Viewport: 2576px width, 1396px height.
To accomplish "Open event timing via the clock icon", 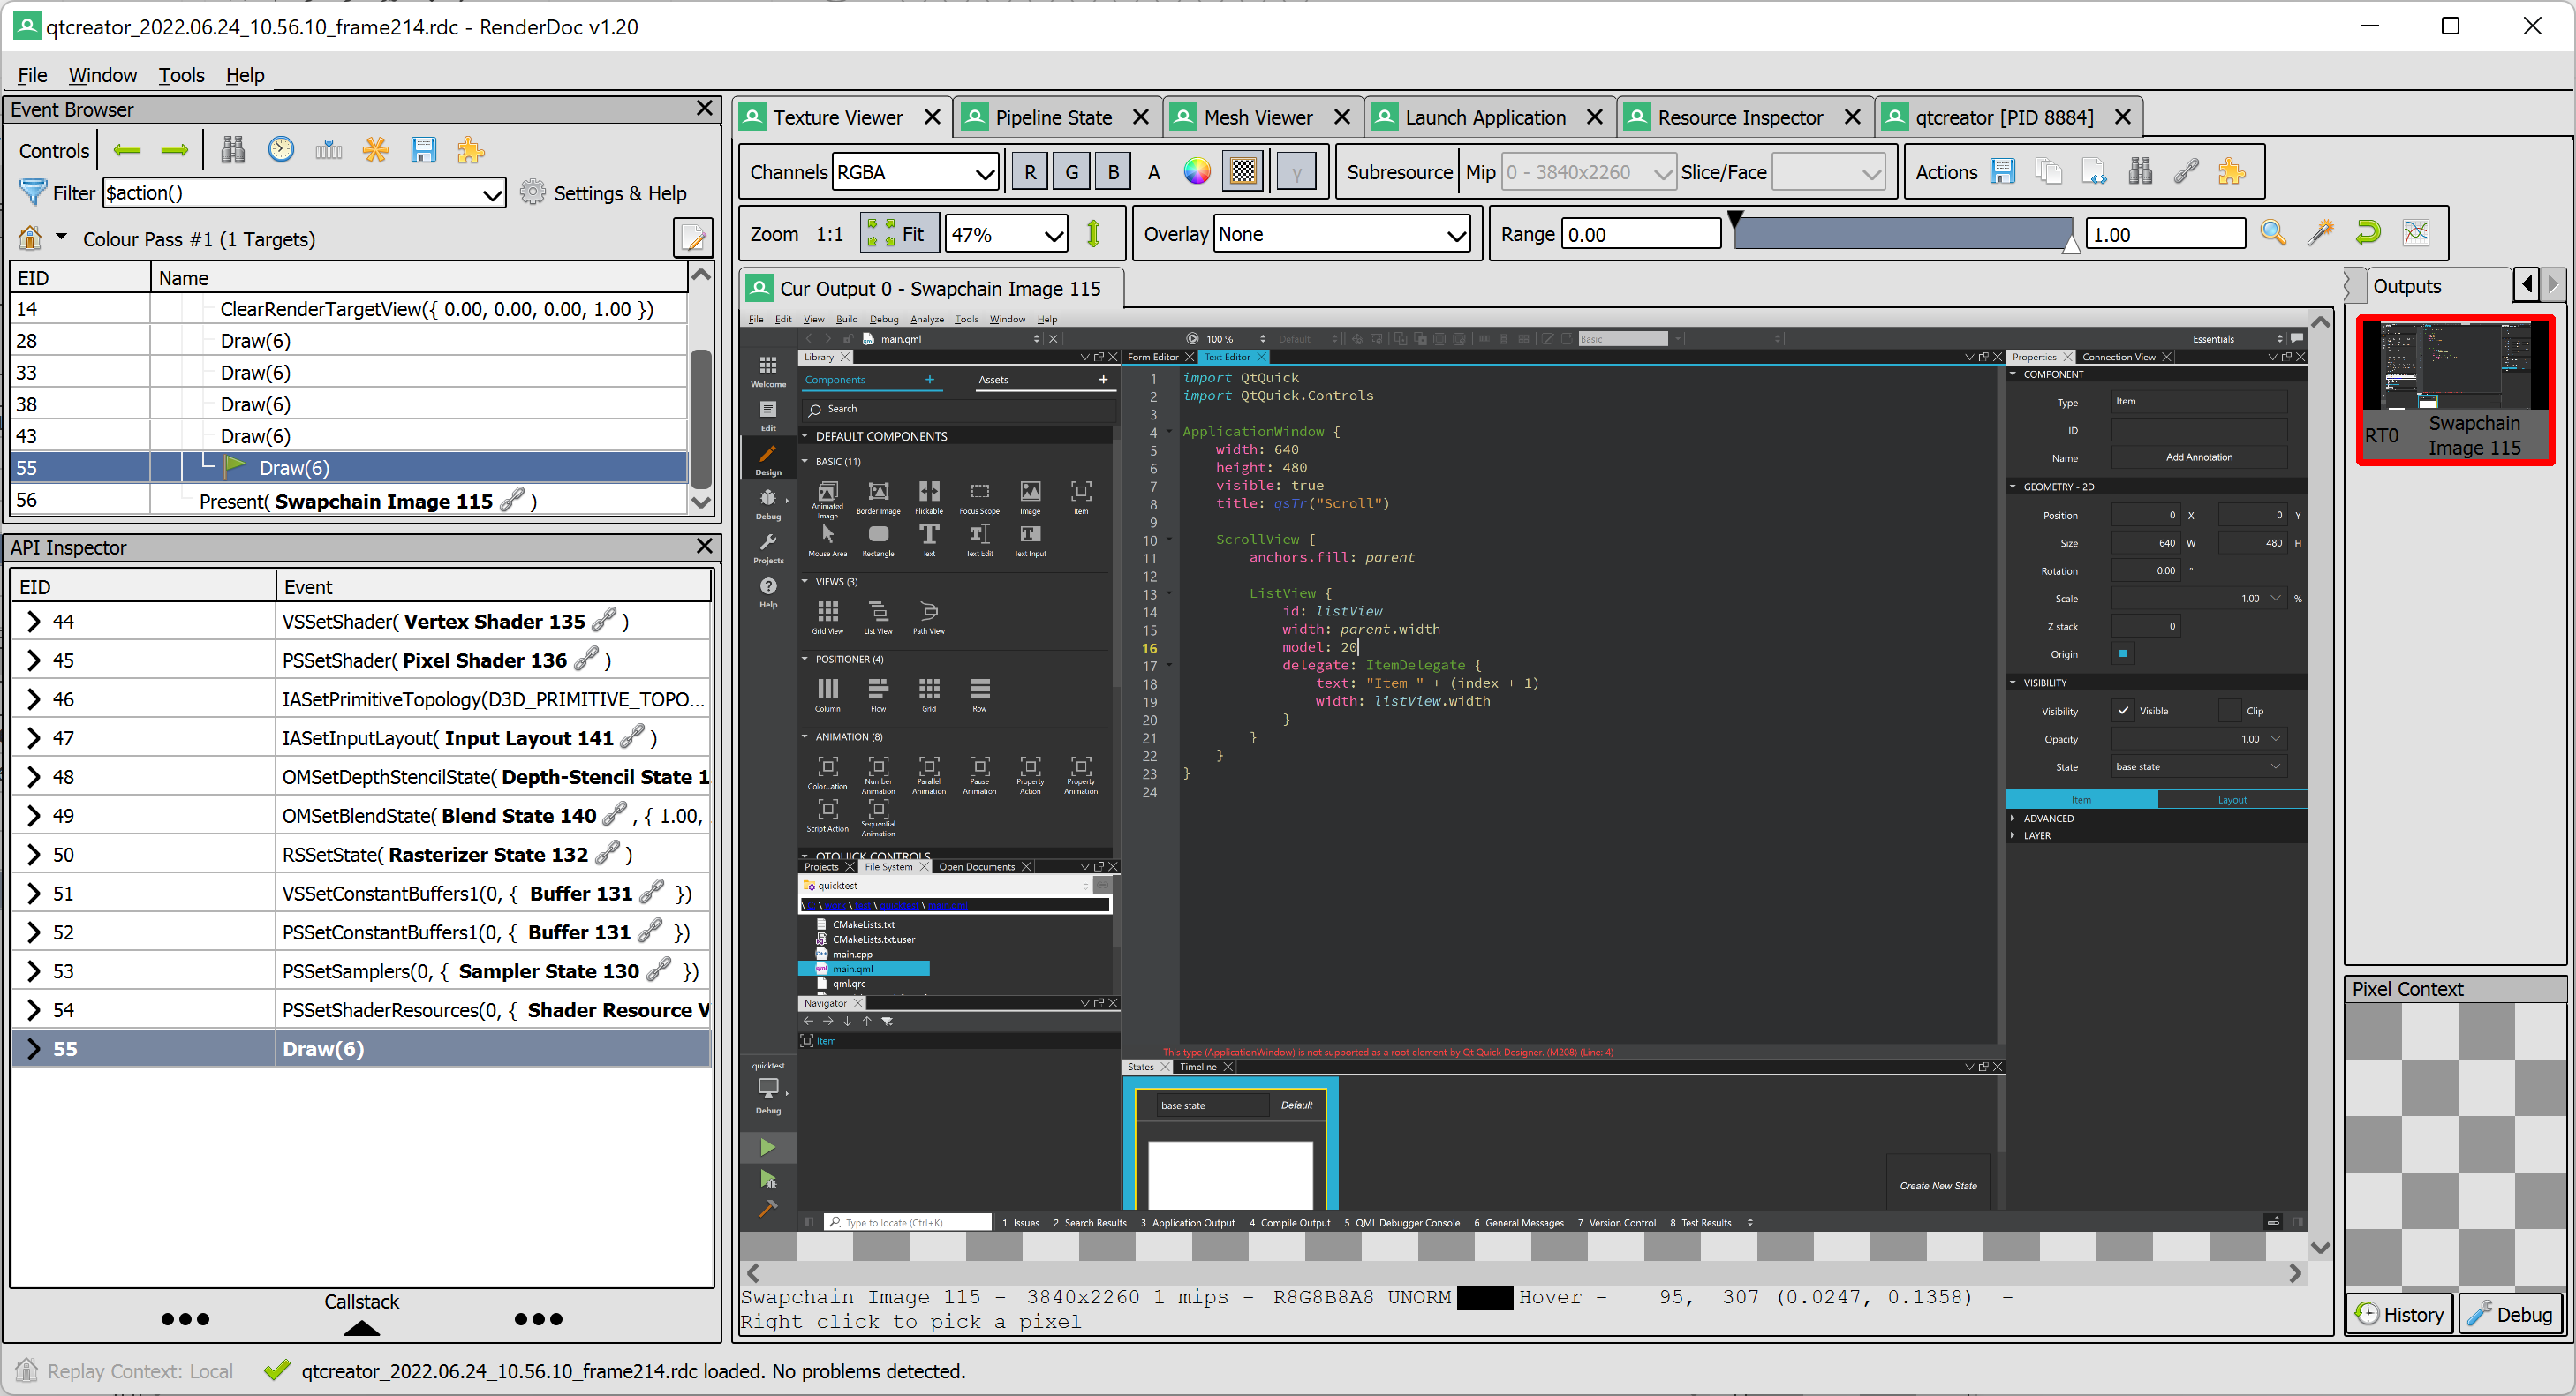I will 281,149.
